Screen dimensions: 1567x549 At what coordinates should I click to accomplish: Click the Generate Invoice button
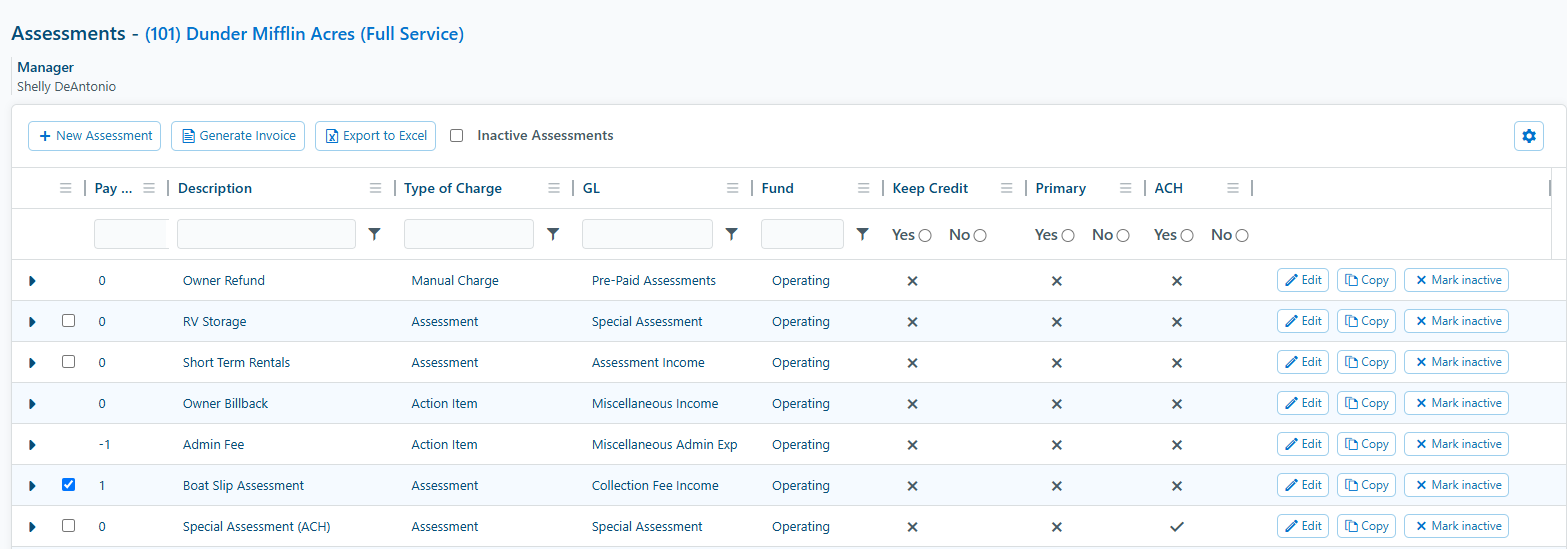click(239, 136)
